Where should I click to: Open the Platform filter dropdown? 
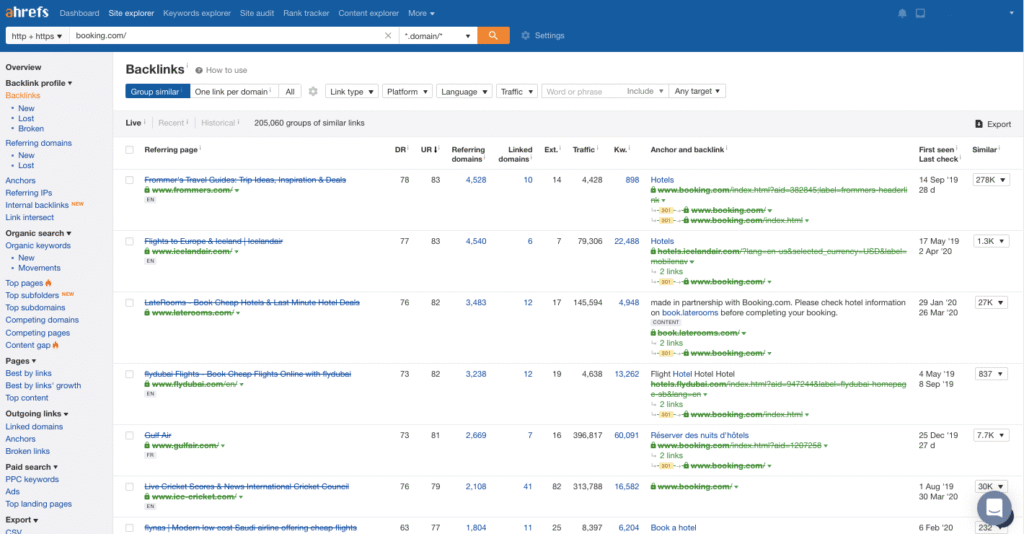point(407,91)
